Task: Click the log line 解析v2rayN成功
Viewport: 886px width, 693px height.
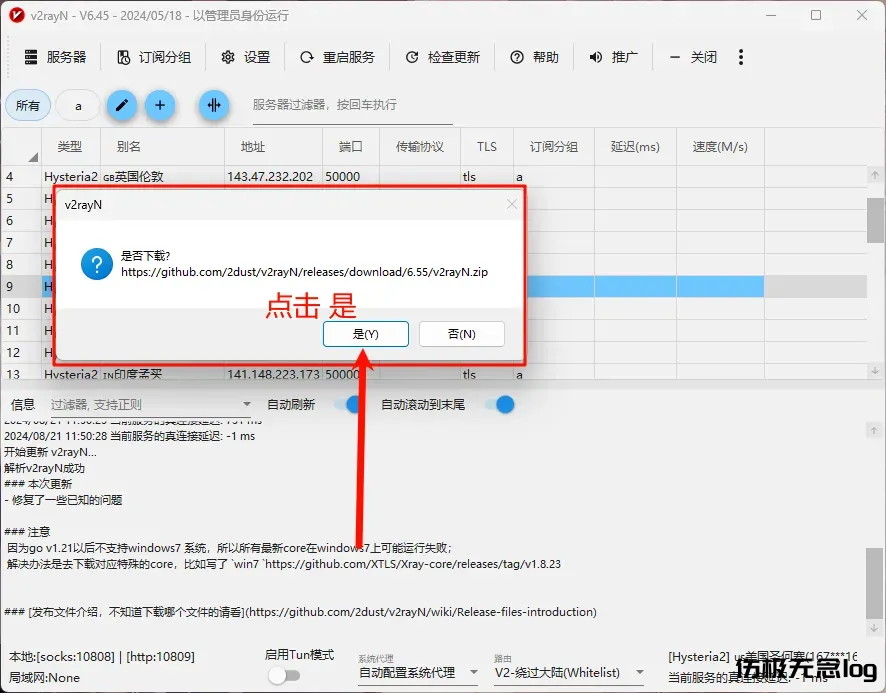Action: tap(45, 468)
